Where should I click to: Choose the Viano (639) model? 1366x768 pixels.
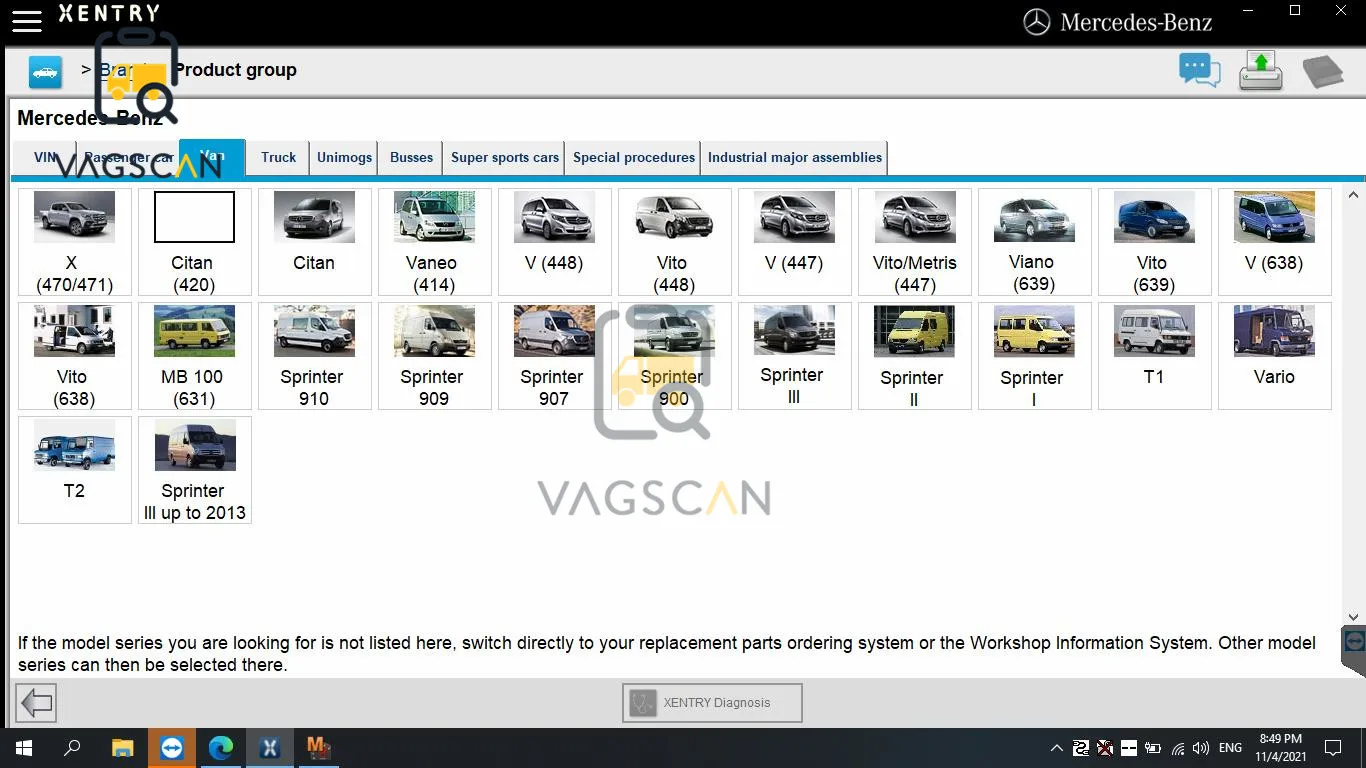point(1035,242)
